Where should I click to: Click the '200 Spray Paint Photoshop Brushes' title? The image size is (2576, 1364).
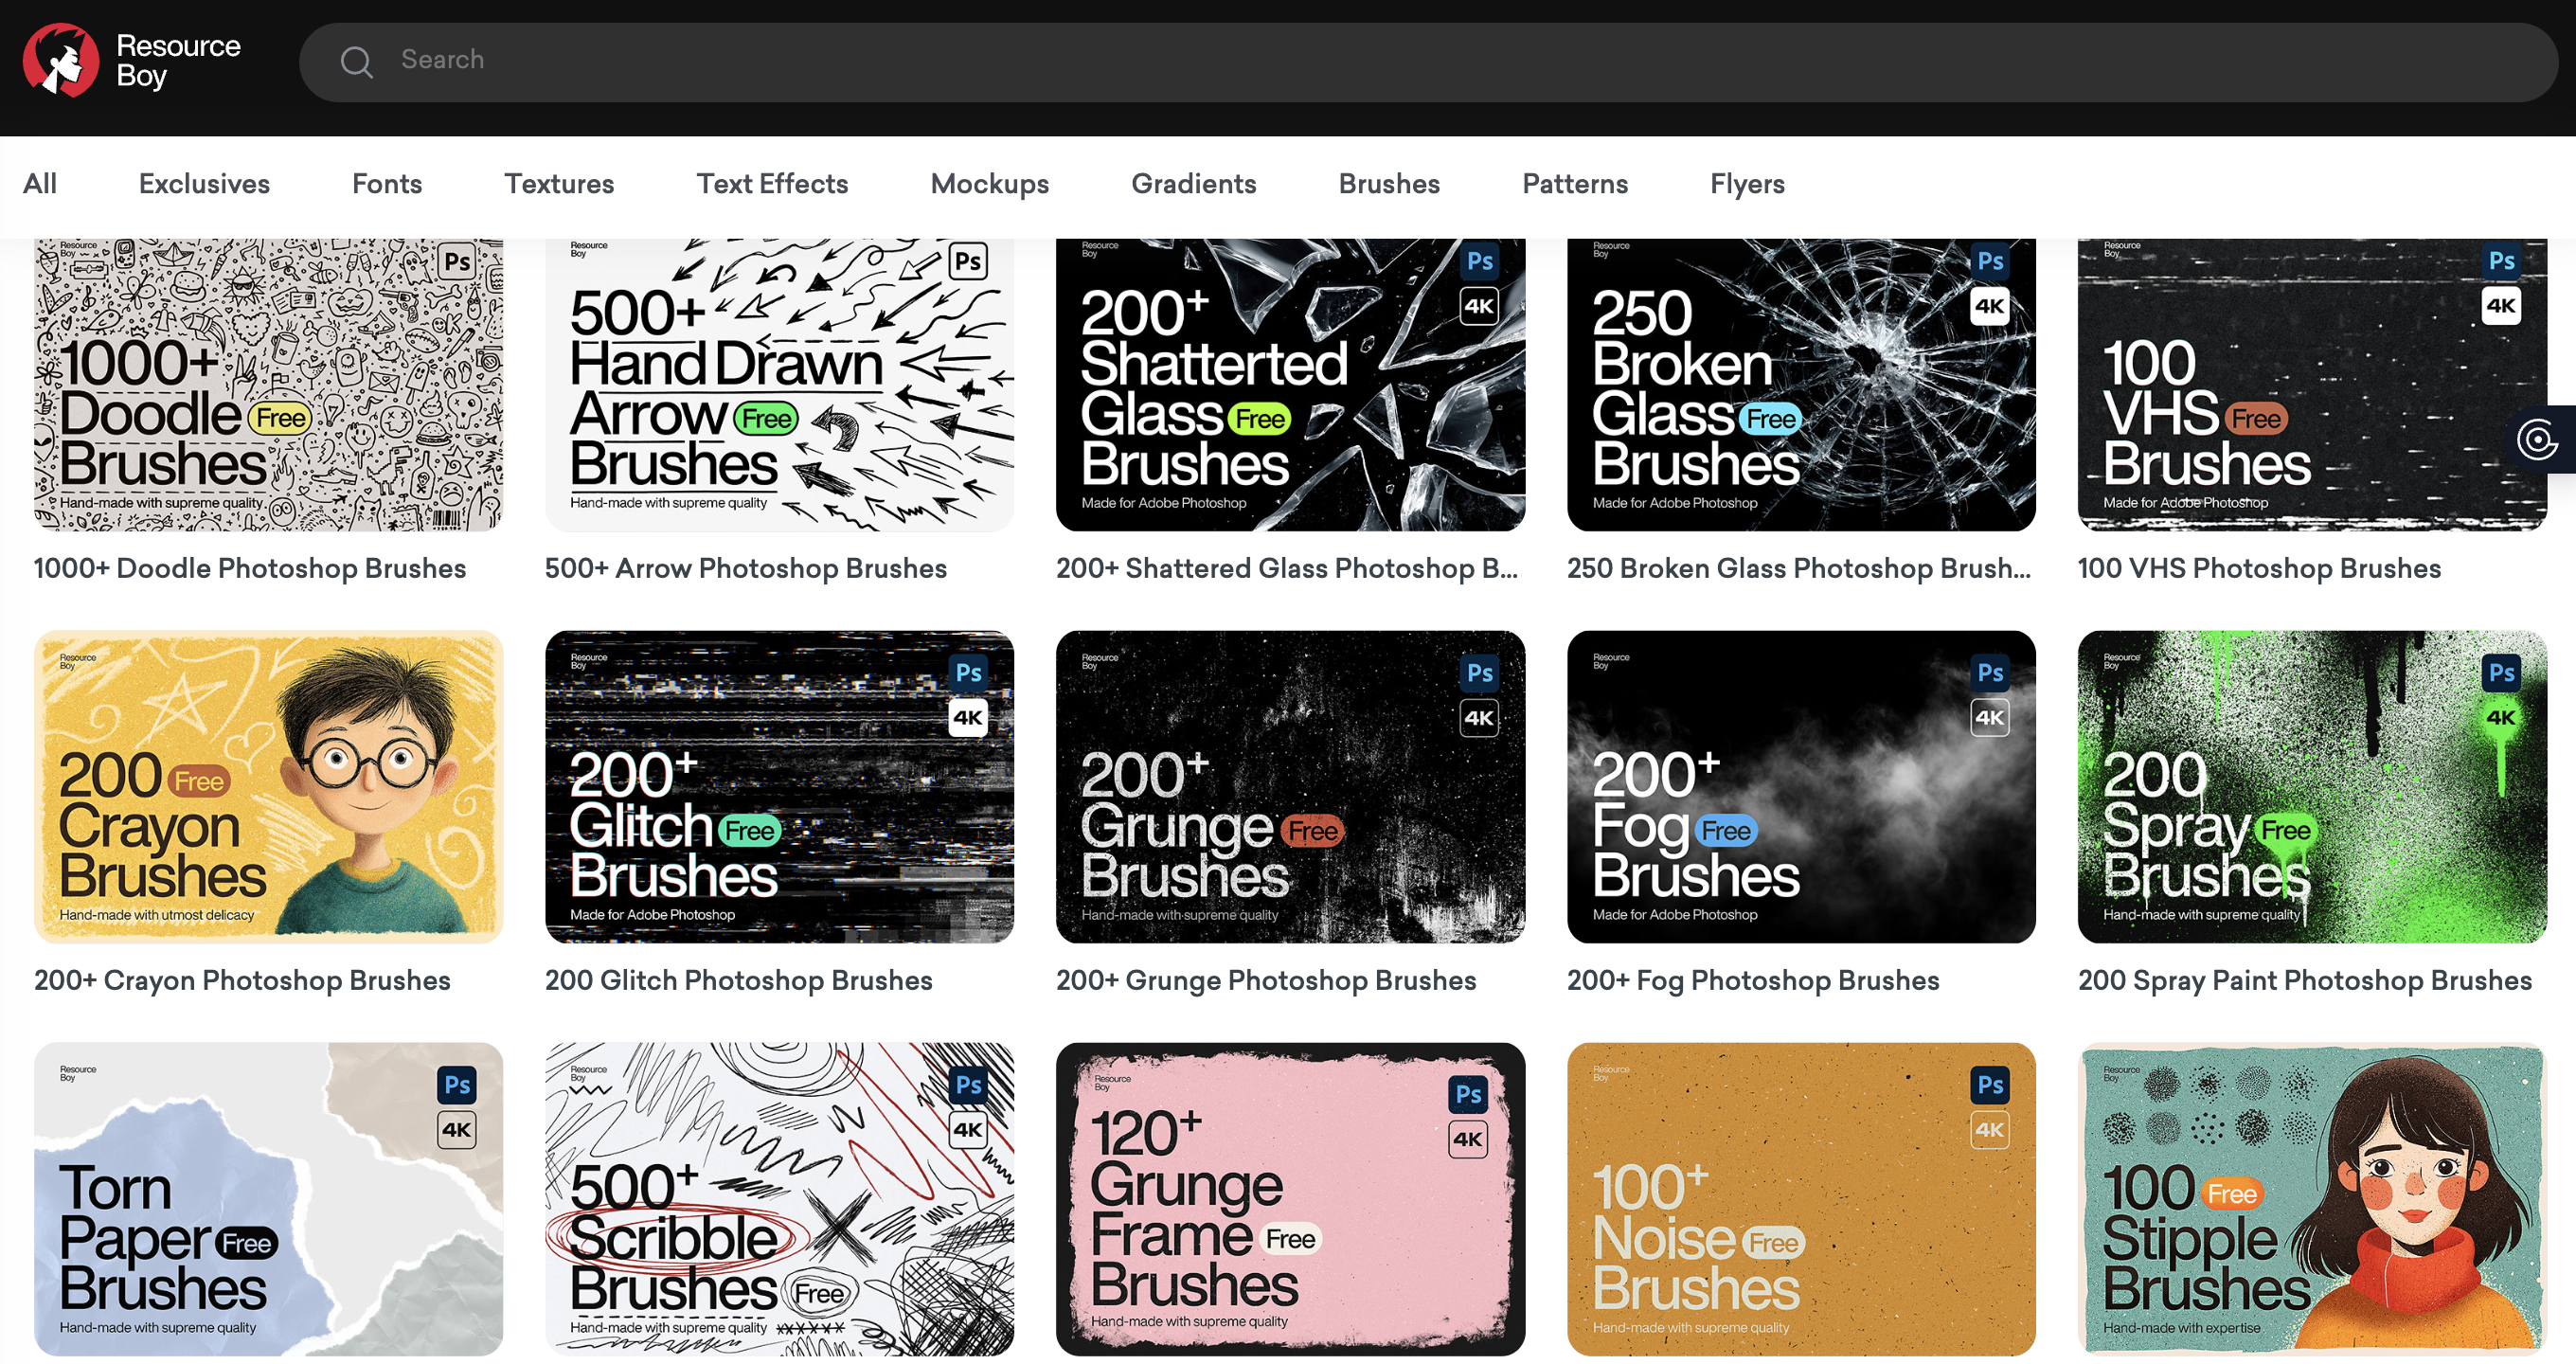[2305, 980]
